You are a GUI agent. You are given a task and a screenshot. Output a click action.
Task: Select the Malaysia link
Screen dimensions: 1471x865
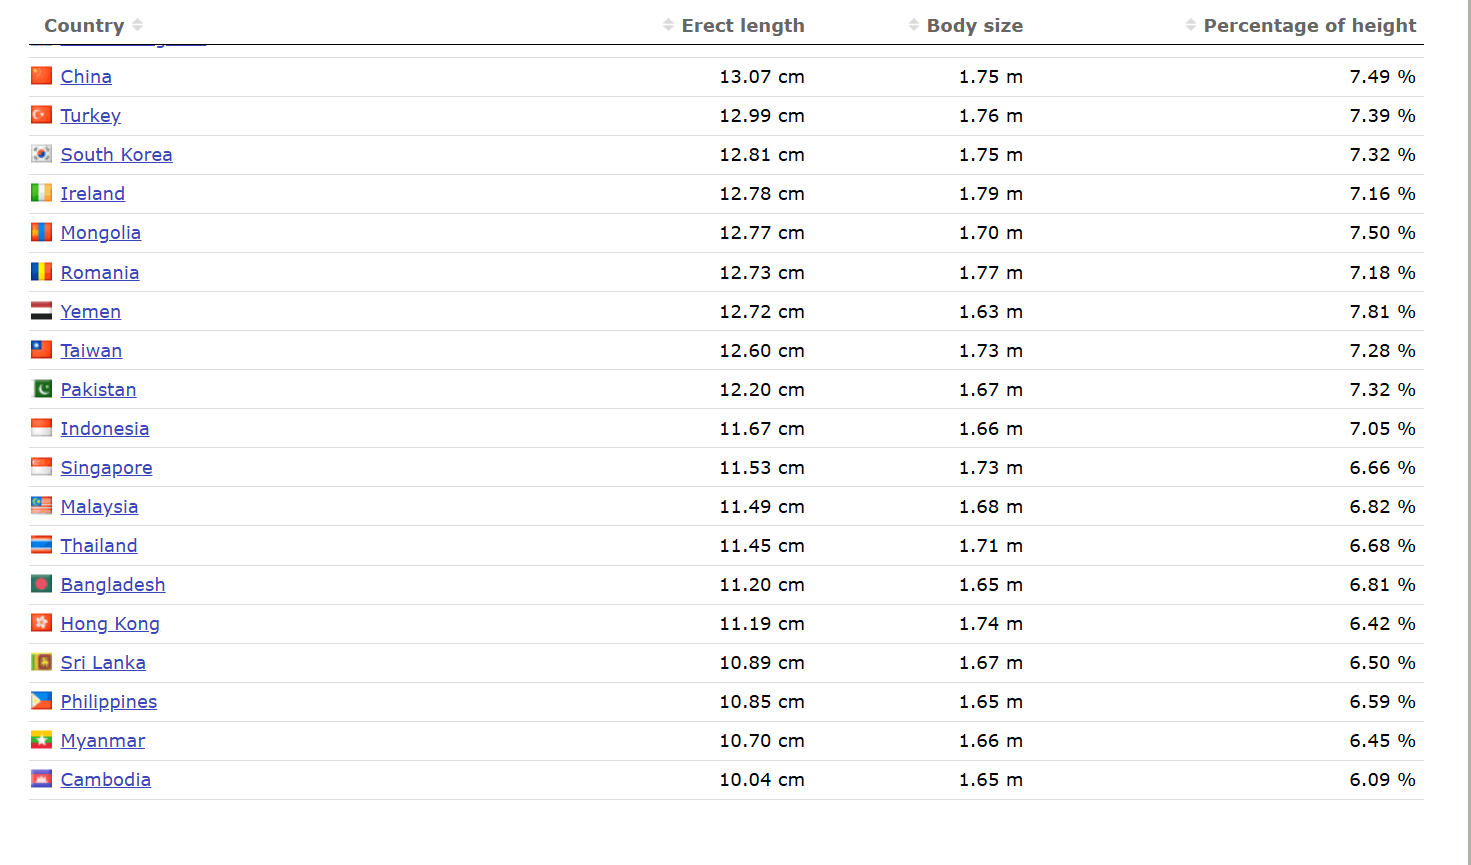pos(100,507)
